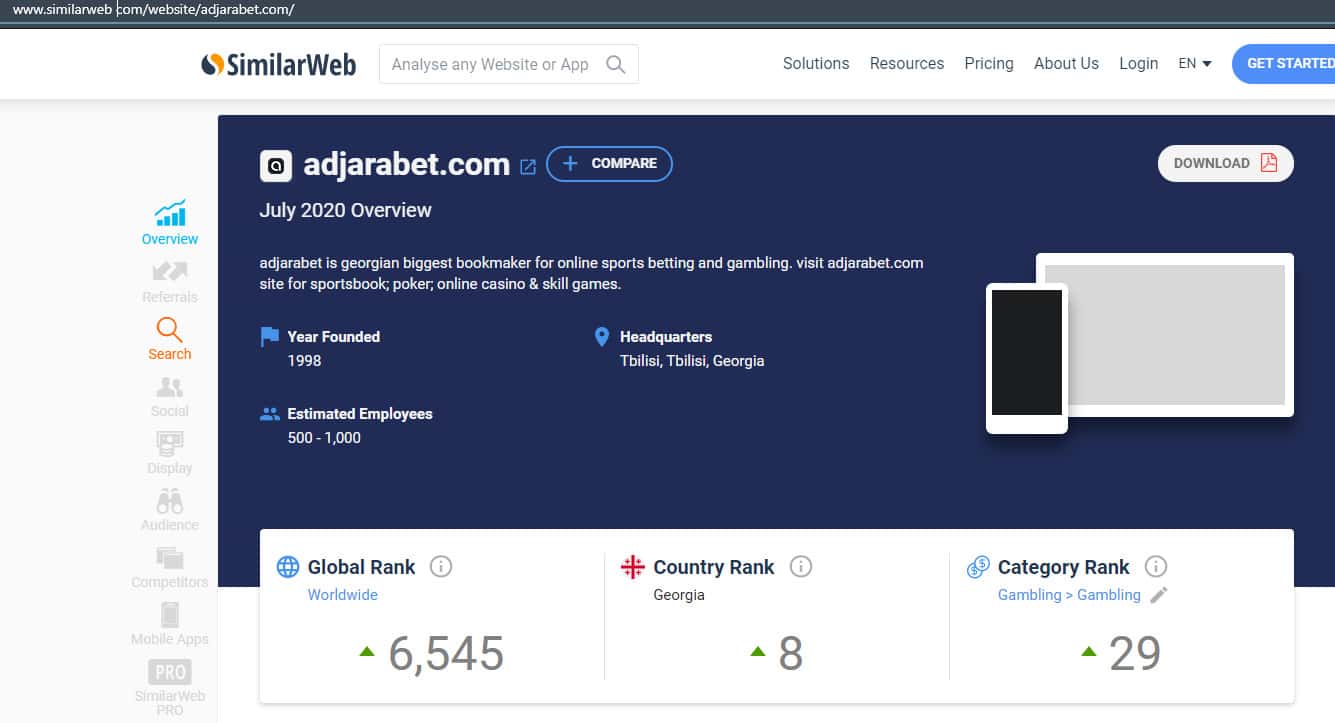Show Global Rank info tooltip
This screenshot has width=1335, height=723.
(441, 567)
